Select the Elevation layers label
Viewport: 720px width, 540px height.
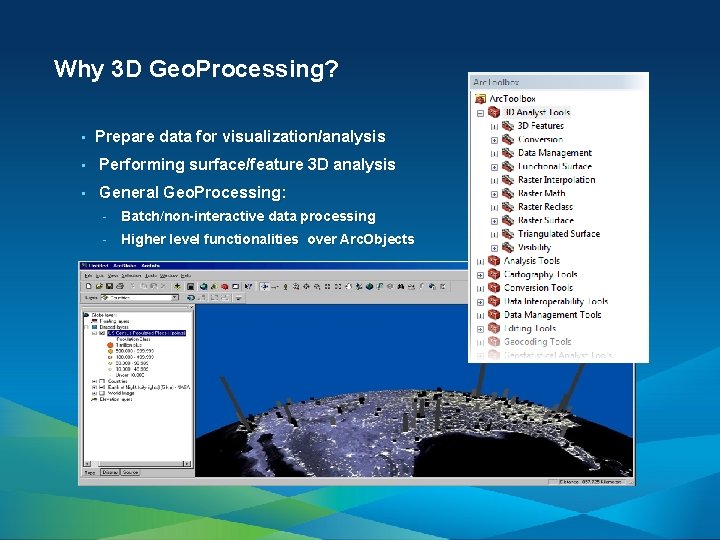pyautogui.click(x=116, y=399)
